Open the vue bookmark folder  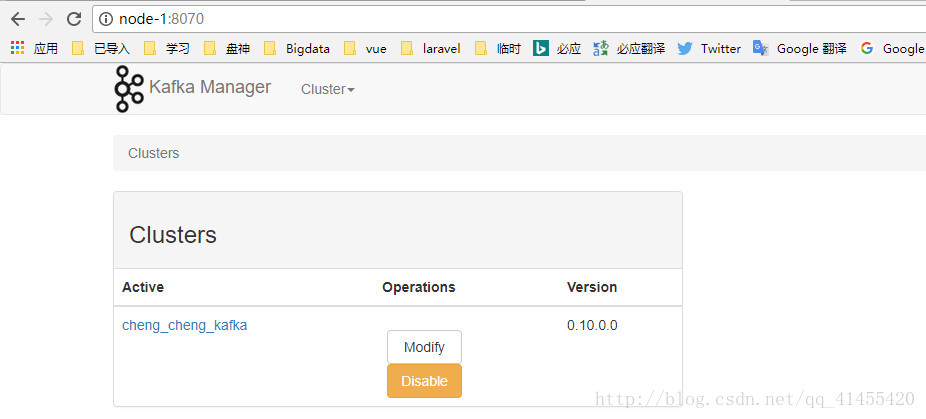click(366, 48)
